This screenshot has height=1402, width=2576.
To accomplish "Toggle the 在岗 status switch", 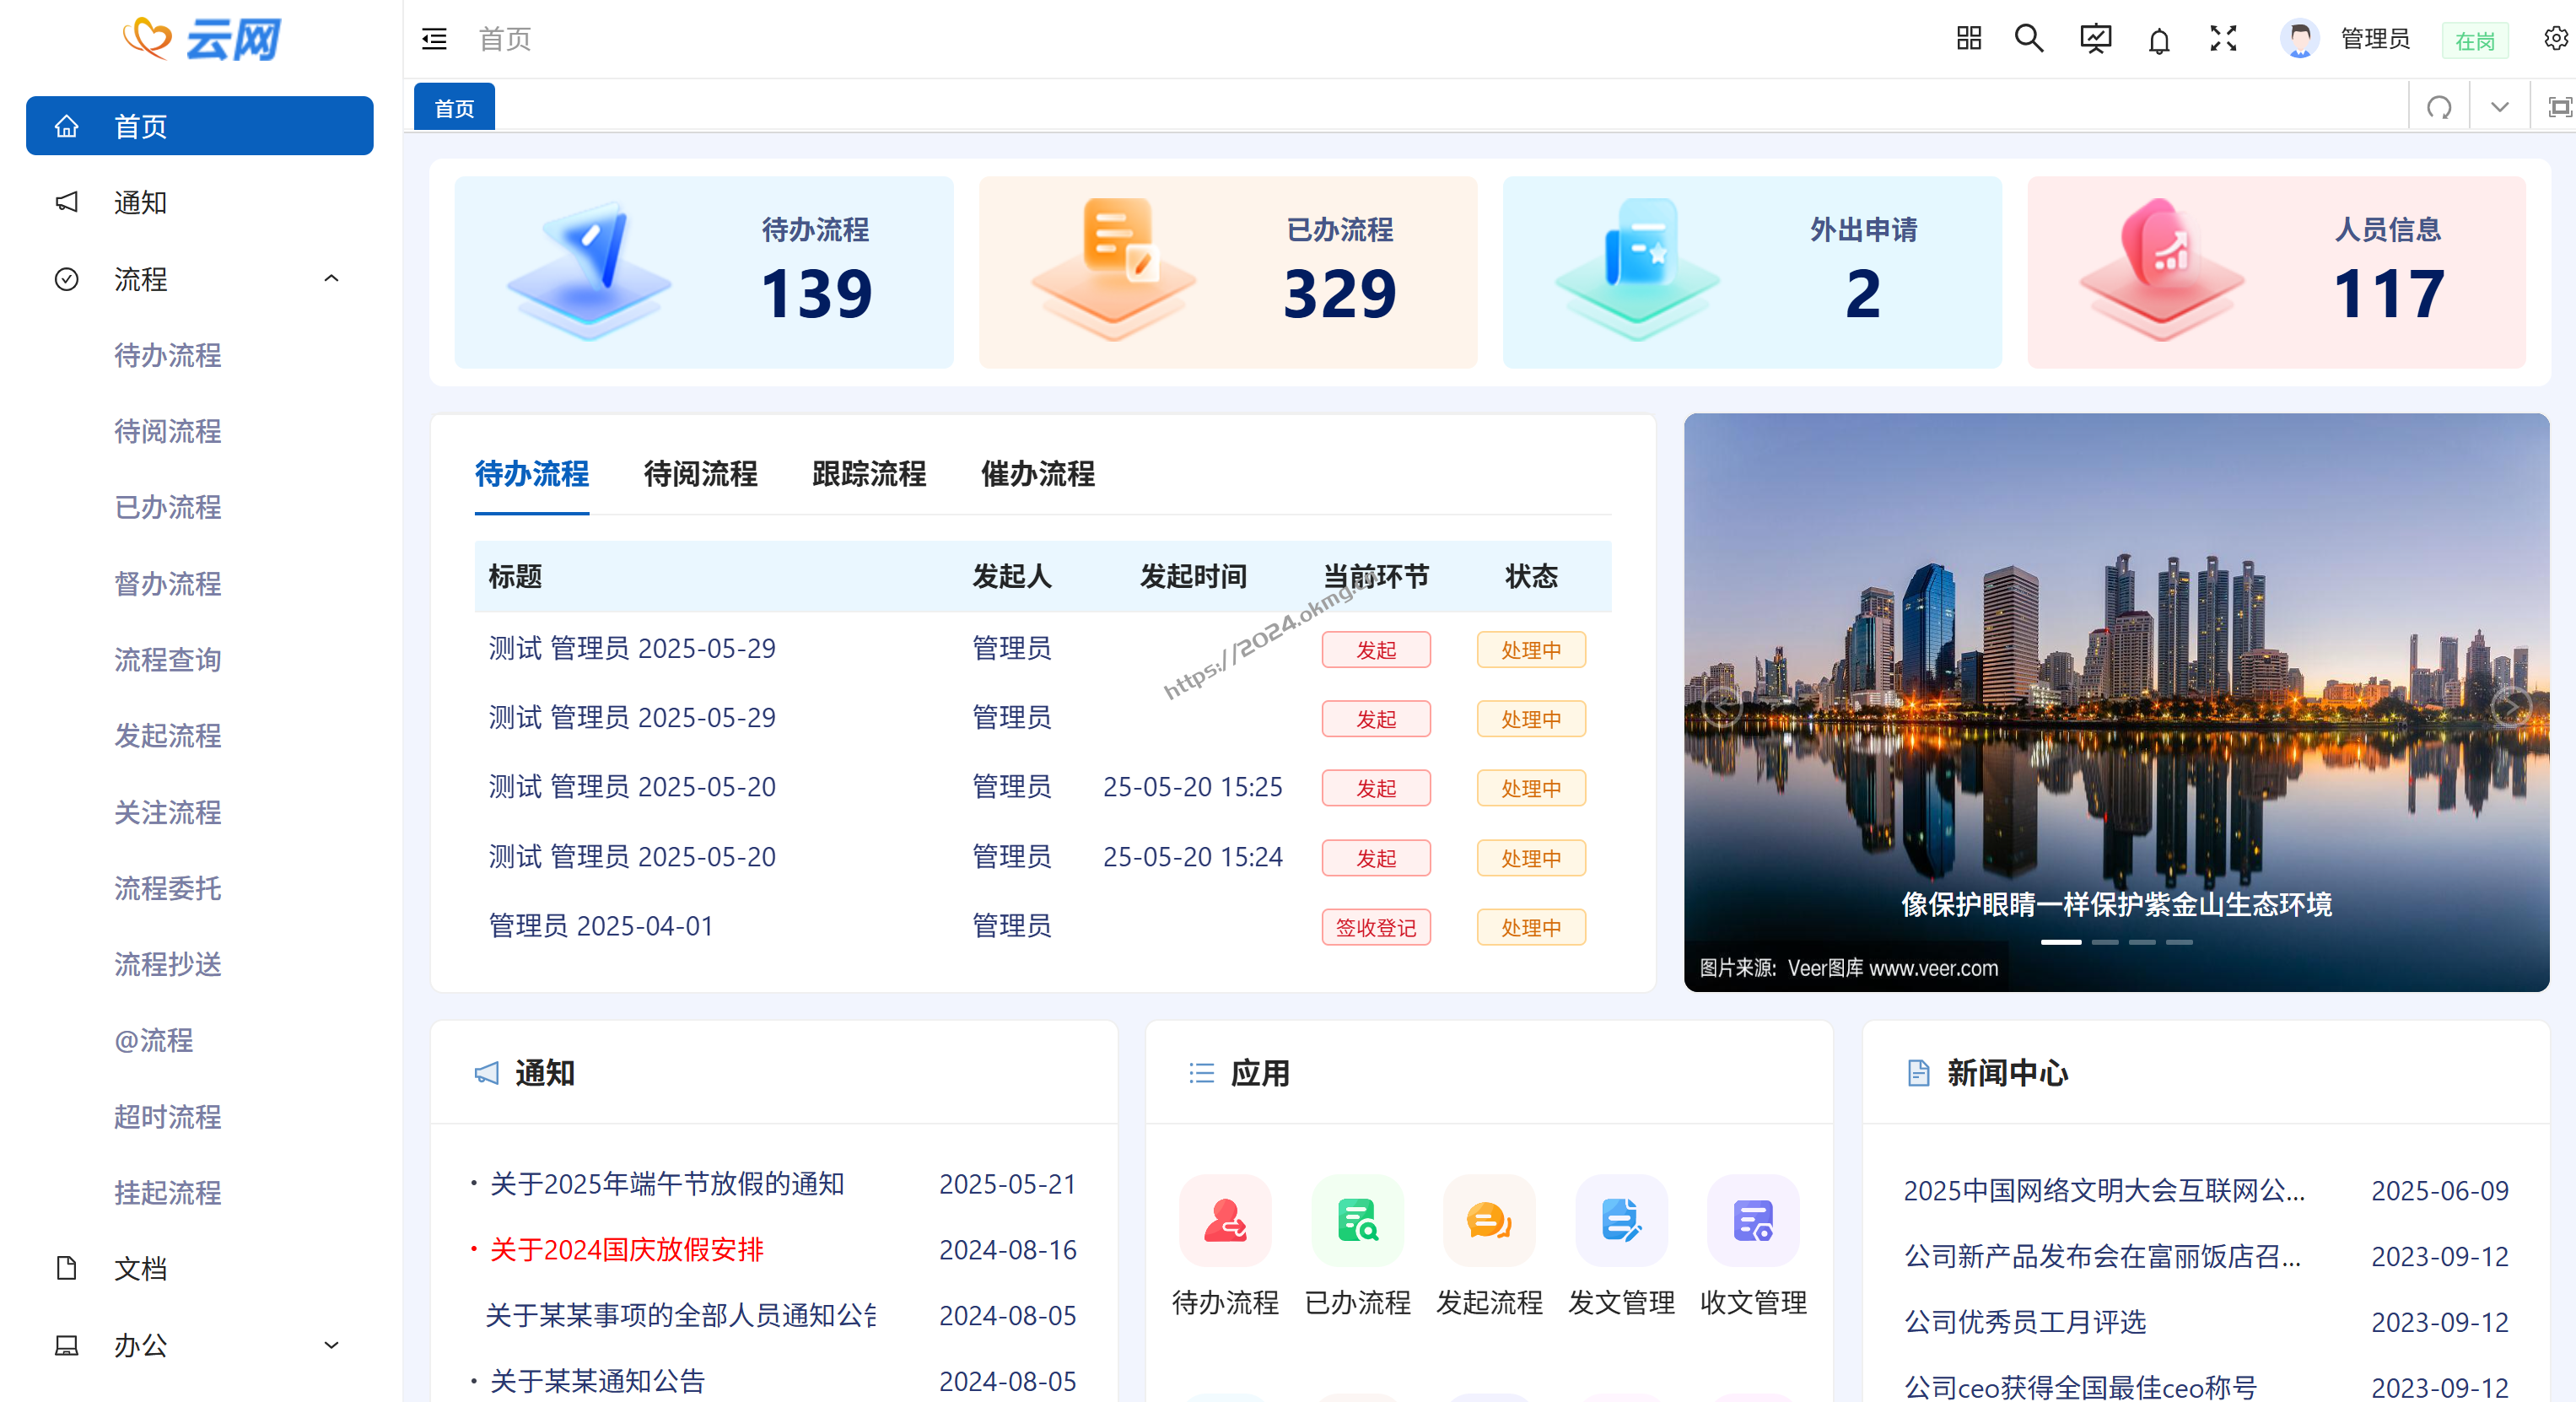I will 2474,40.
